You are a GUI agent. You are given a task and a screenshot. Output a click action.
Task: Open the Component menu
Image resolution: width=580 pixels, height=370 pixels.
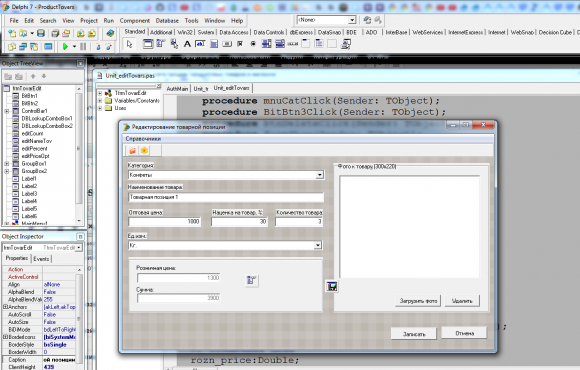pos(135,21)
